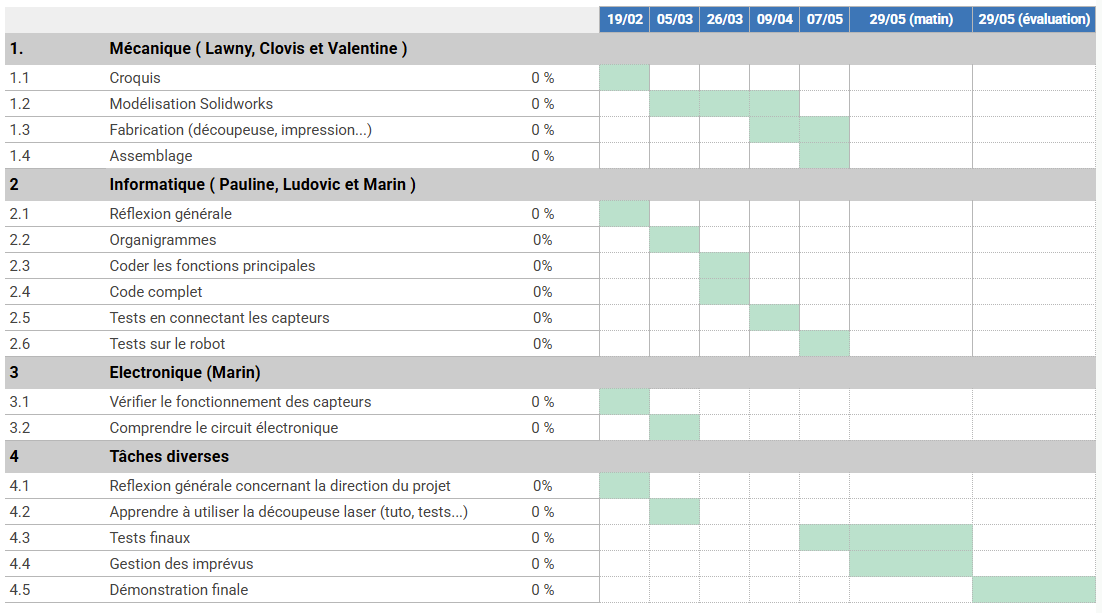Select the Mécanique section header row

[257, 48]
